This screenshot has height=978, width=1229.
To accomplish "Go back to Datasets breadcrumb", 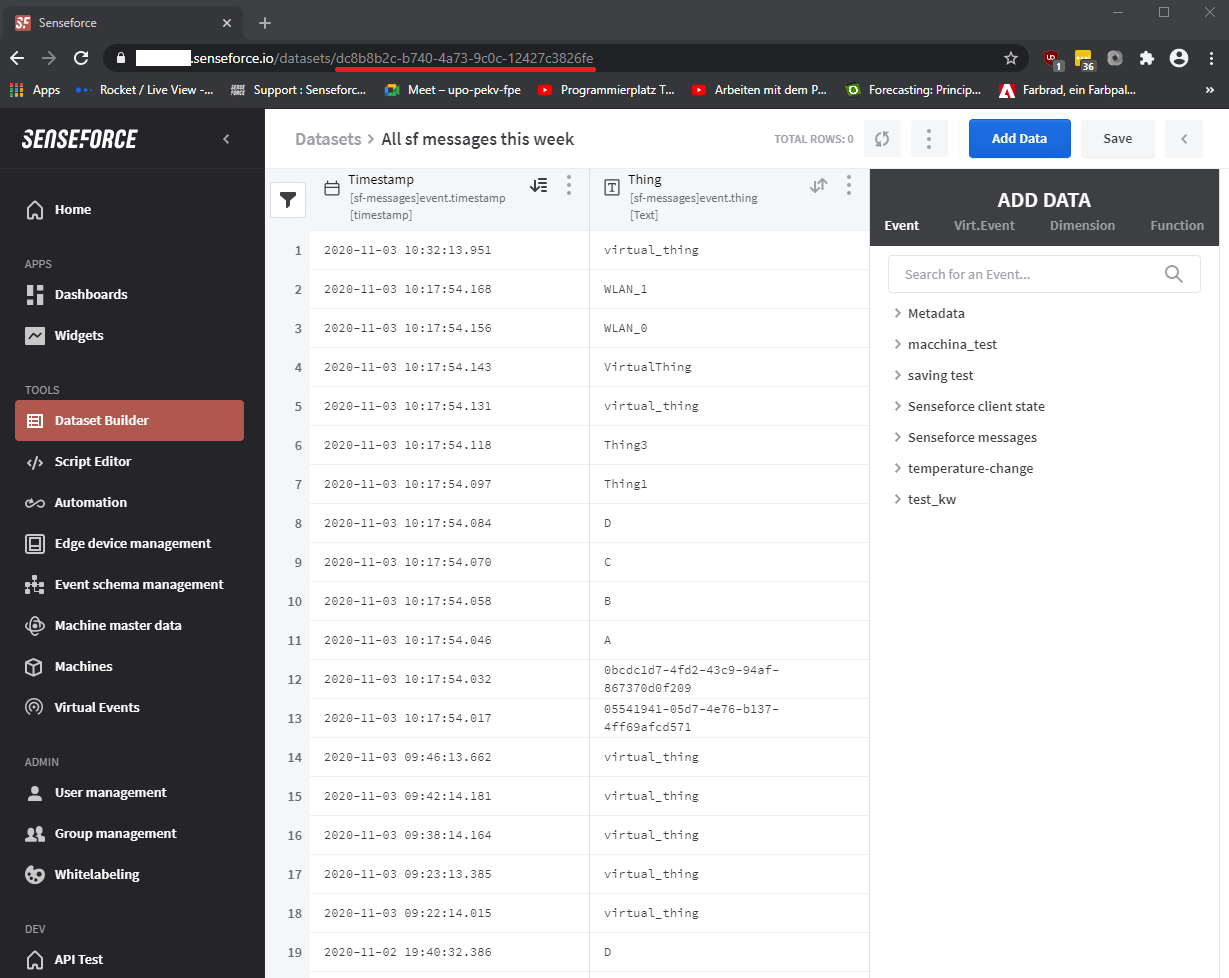I will tap(328, 139).
